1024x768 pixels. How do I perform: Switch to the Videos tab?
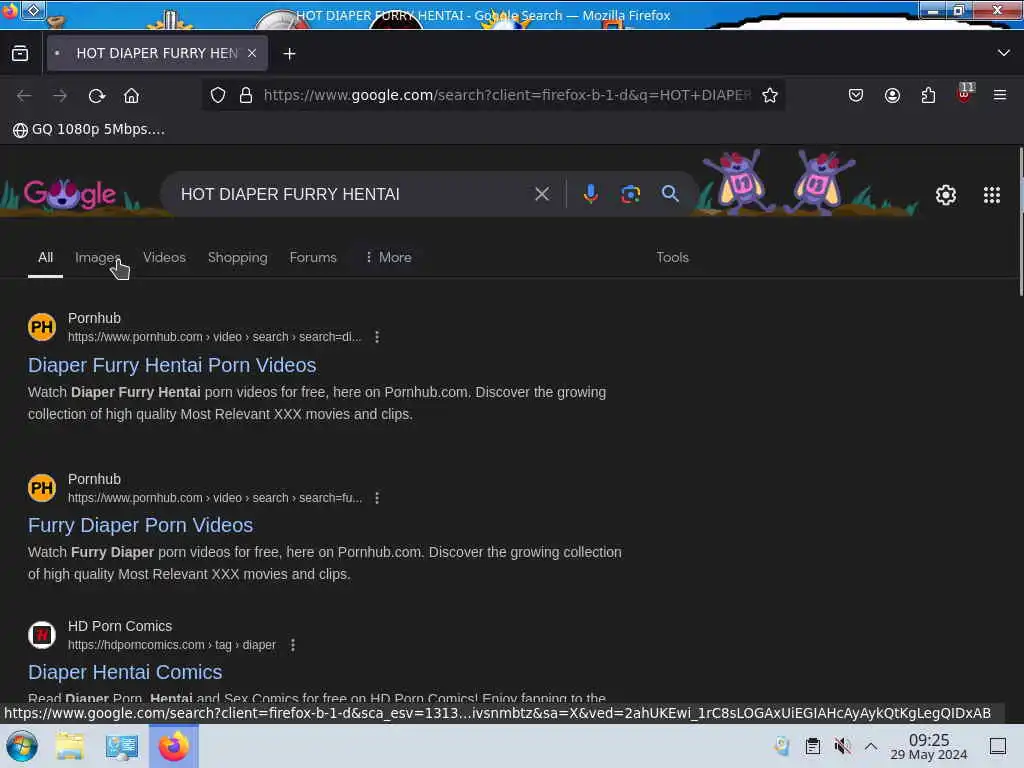coord(165,257)
